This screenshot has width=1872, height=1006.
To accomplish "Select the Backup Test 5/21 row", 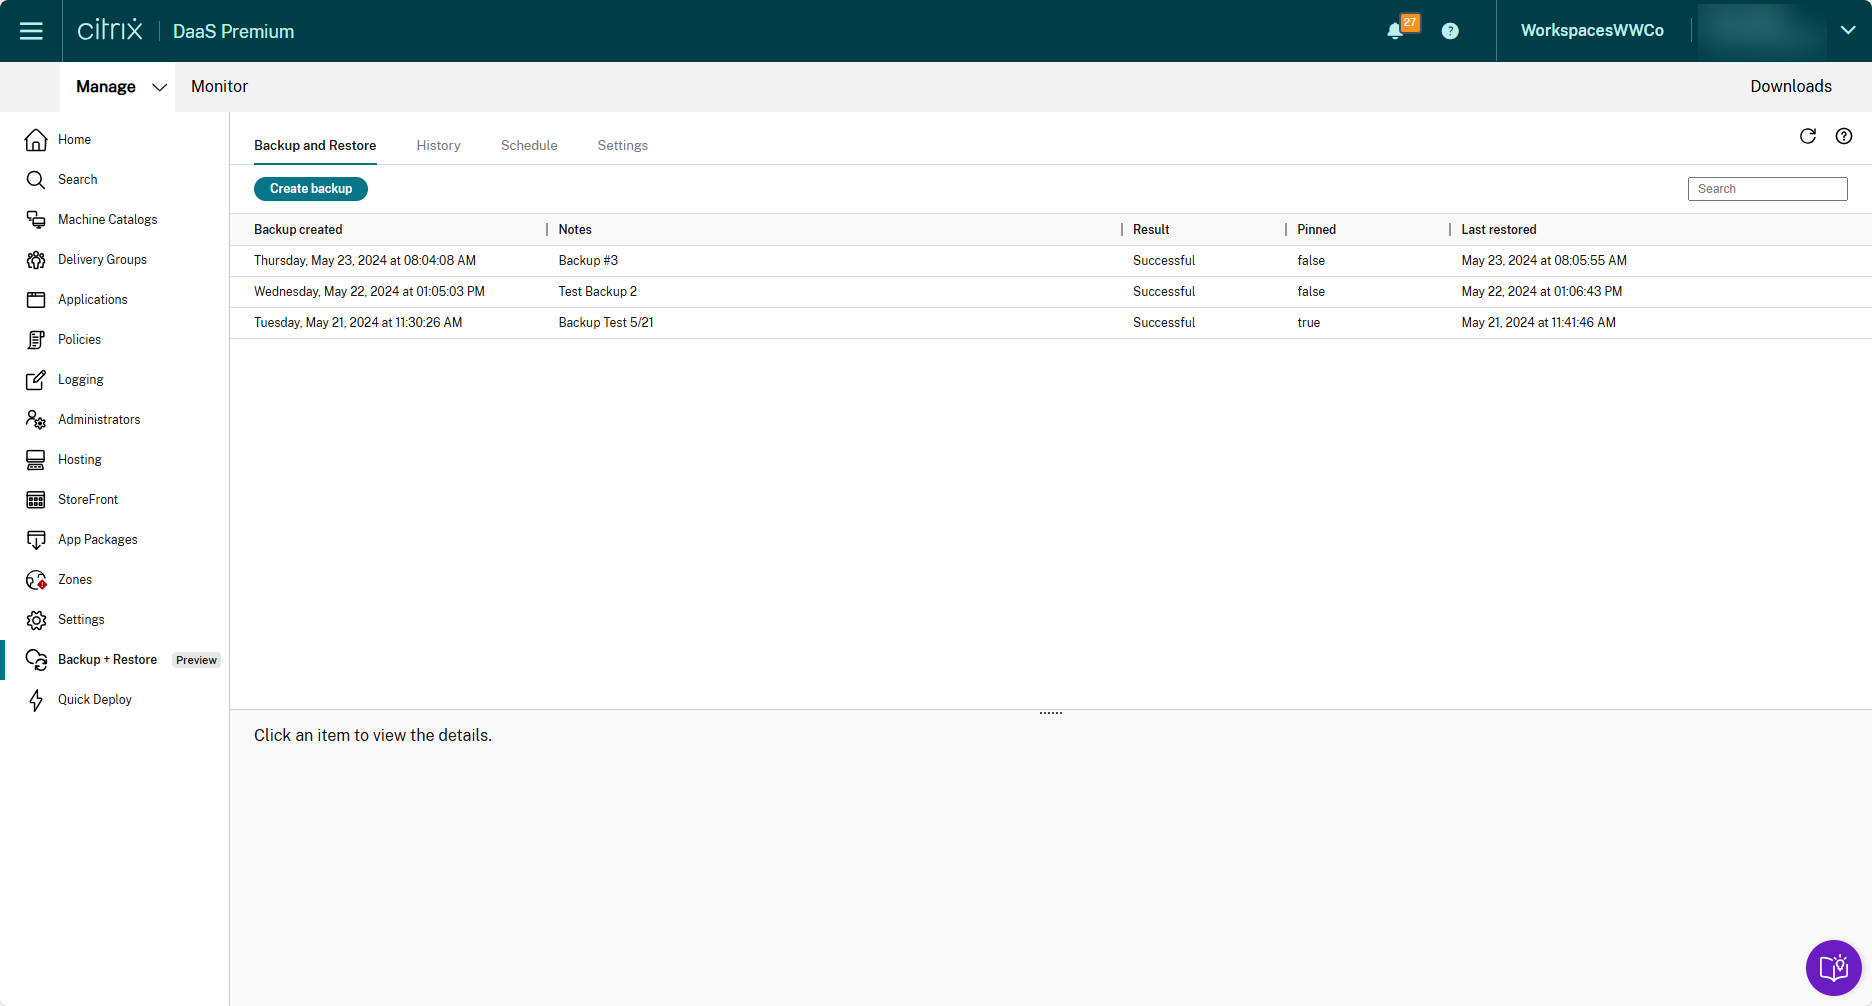I will tap(606, 323).
